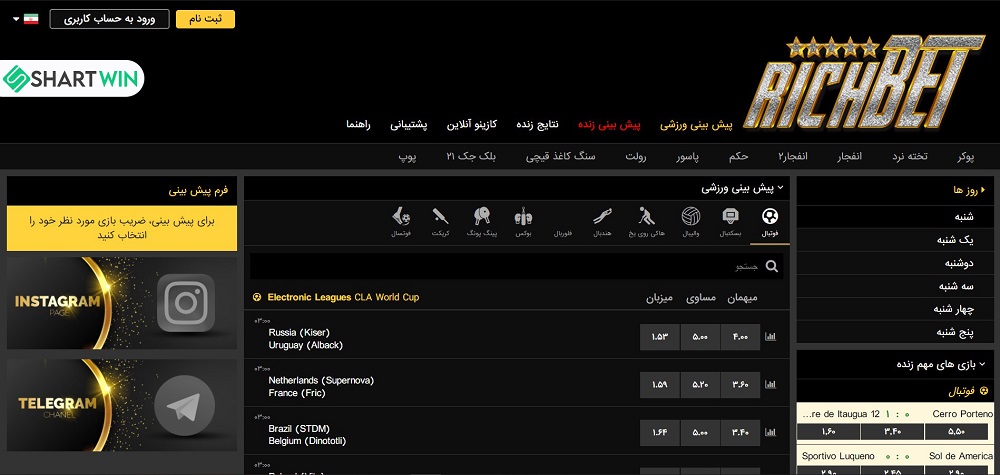Image resolution: width=1000 pixels, height=475 pixels.
Task: Open راهنما help menu item
Action: click(x=358, y=124)
